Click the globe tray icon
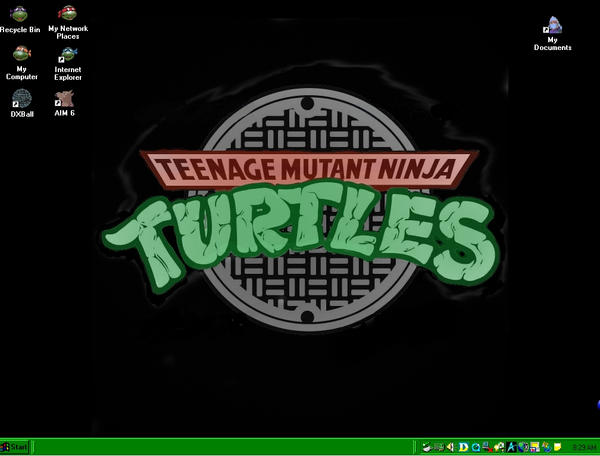 tap(523, 447)
